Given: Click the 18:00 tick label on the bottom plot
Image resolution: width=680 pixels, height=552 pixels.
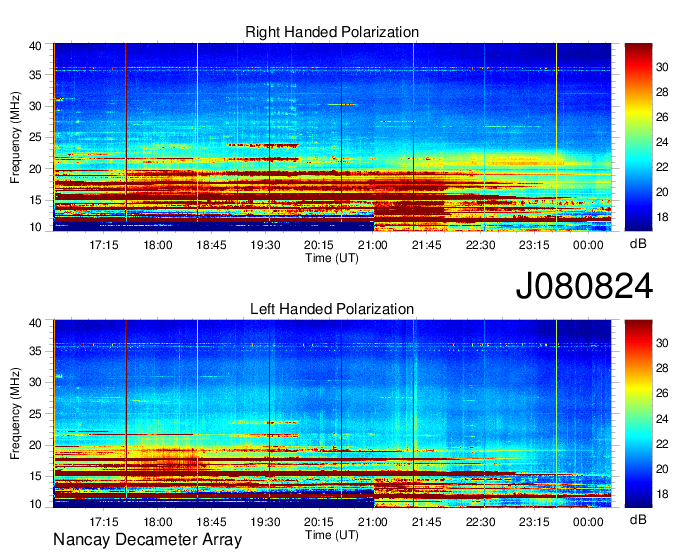Looking at the screenshot, I should 158,522.
